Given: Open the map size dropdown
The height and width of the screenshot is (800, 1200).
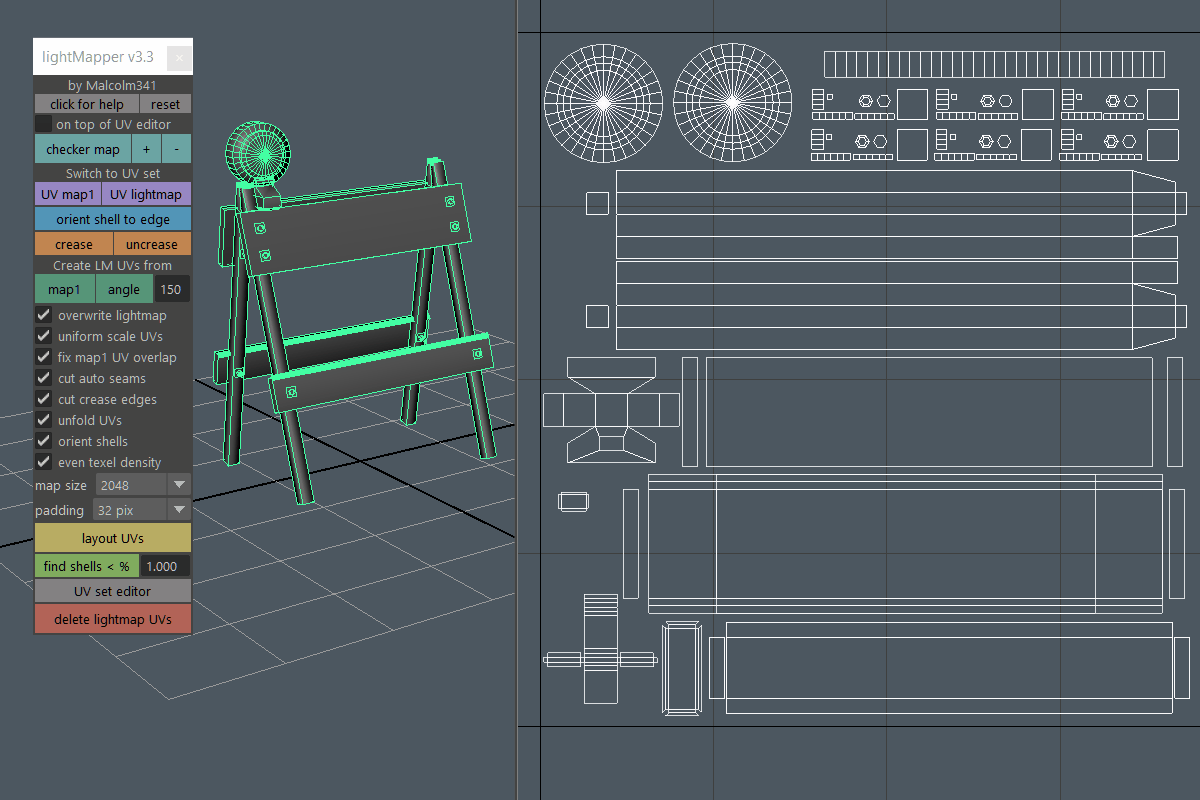Looking at the screenshot, I should (142, 485).
